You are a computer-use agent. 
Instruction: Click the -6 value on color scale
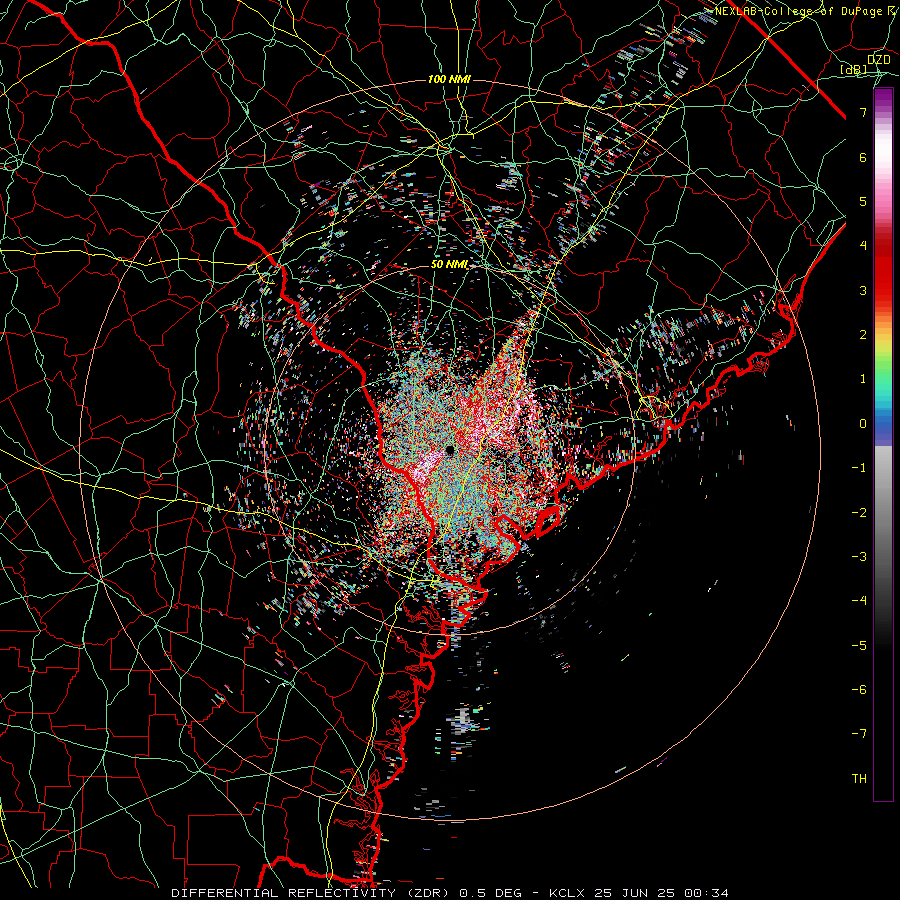[859, 690]
